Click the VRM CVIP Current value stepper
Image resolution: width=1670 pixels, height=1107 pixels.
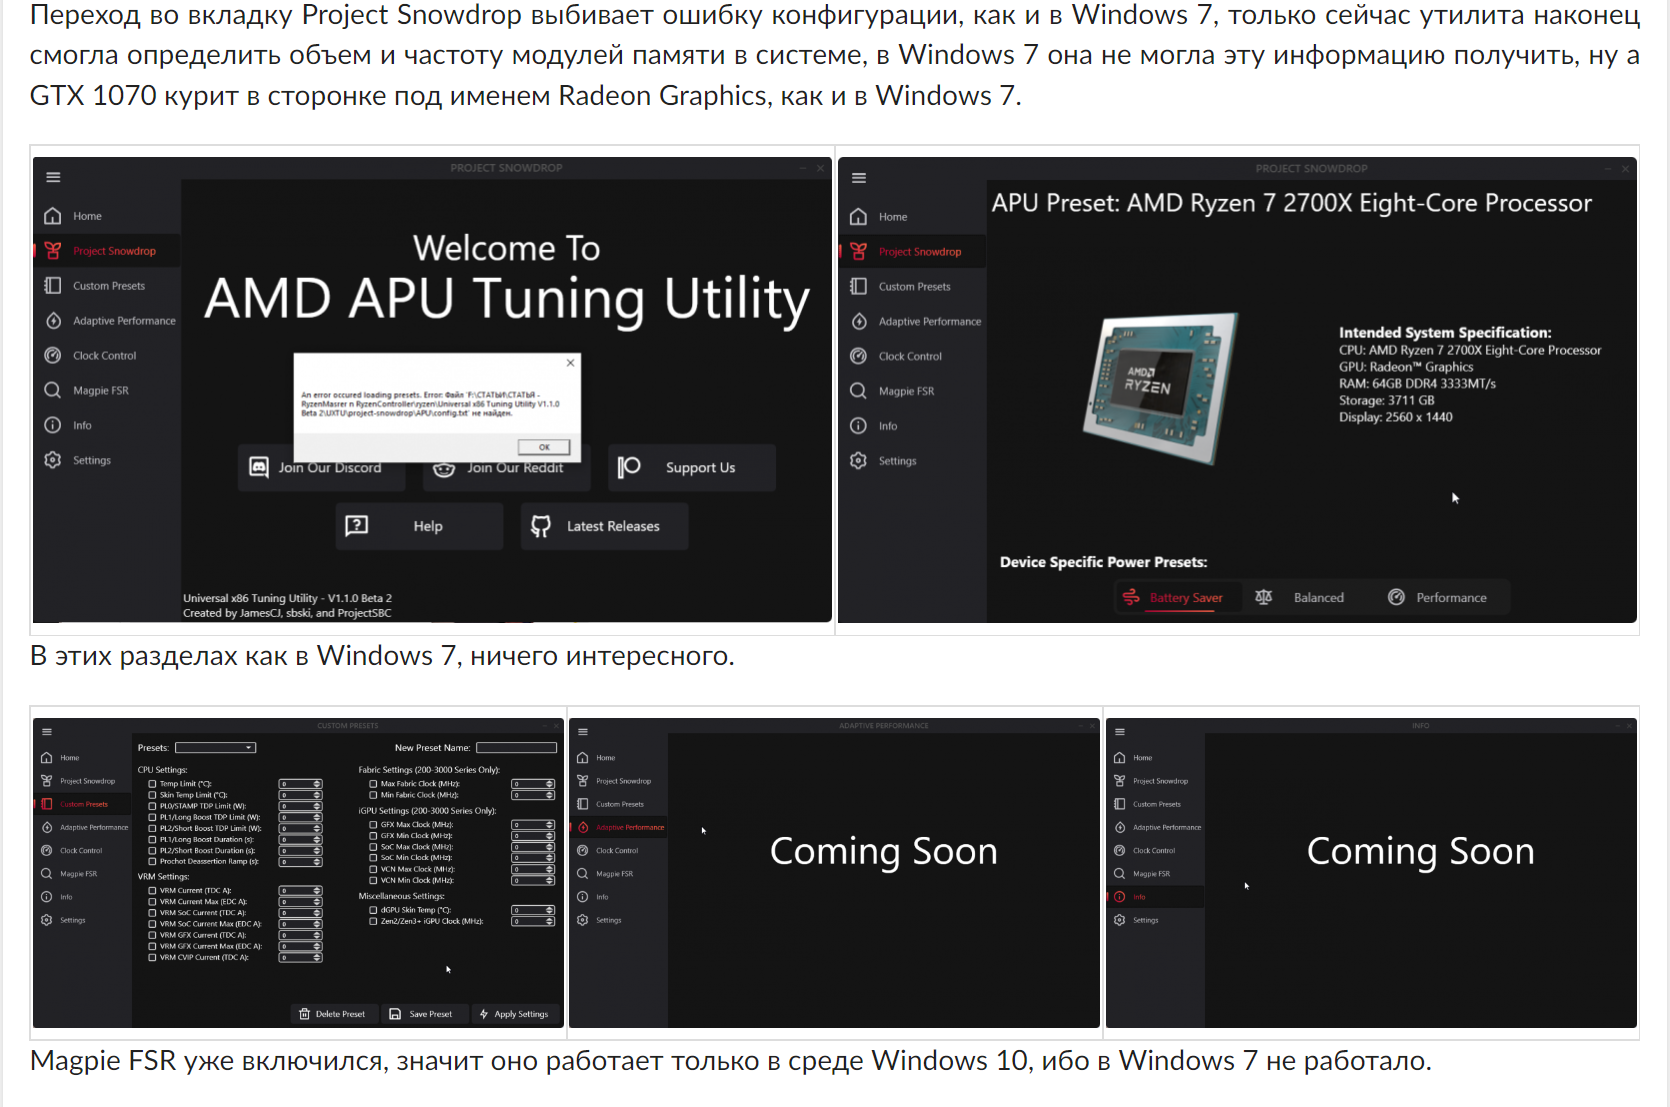(300, 957)
